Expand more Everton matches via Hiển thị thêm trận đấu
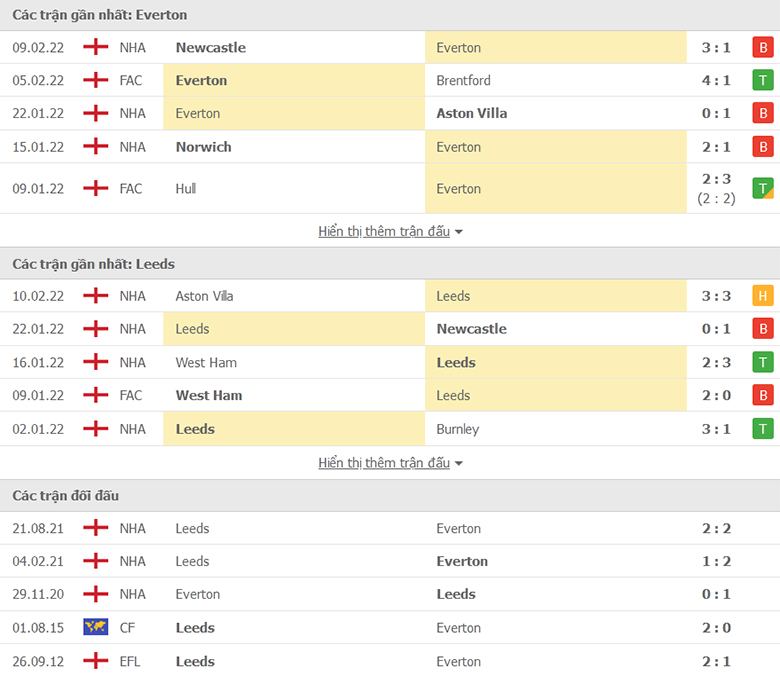780x676 pixels. (x=384, y=231)
